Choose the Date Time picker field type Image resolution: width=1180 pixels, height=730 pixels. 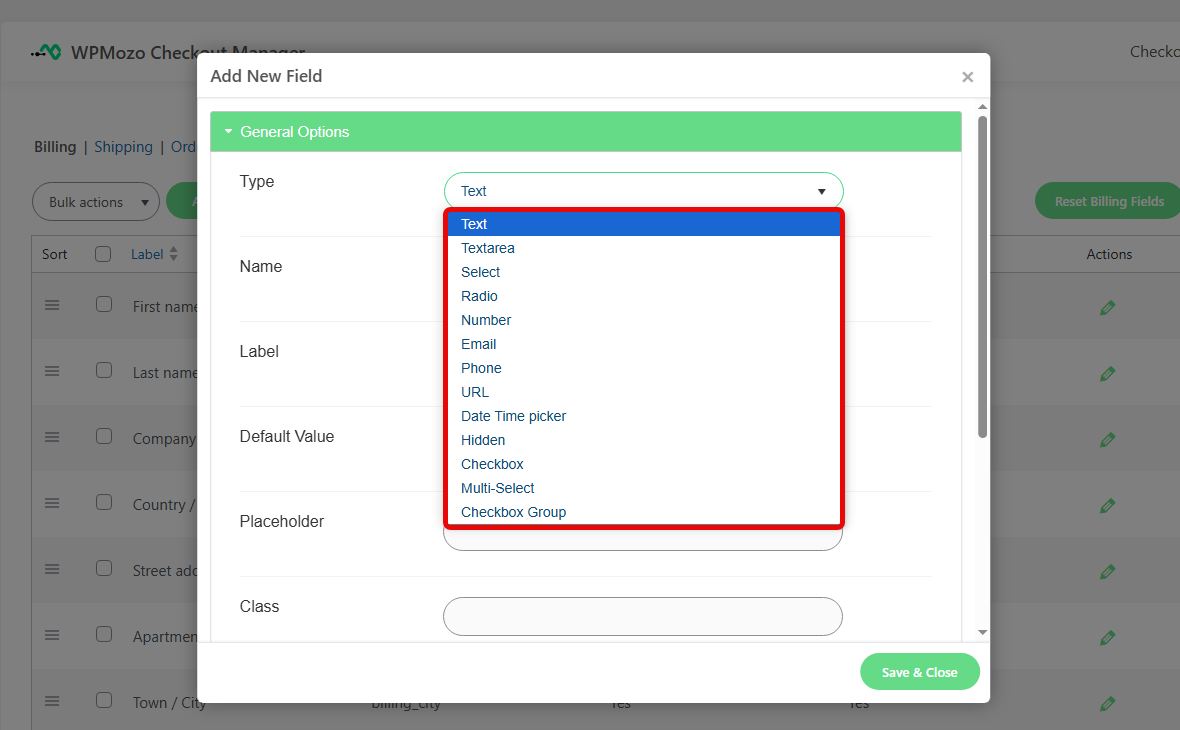(x=643, y=416)
